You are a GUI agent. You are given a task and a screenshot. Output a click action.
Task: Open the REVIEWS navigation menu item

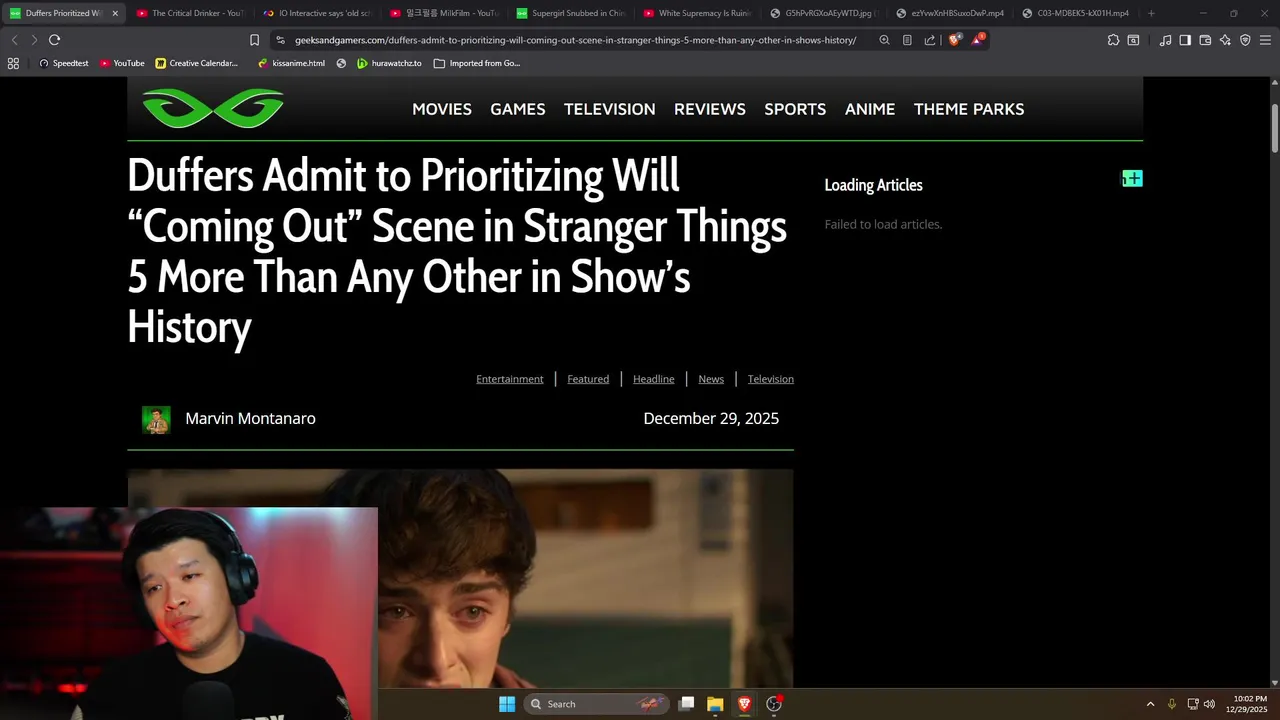[x=710, y=109]
